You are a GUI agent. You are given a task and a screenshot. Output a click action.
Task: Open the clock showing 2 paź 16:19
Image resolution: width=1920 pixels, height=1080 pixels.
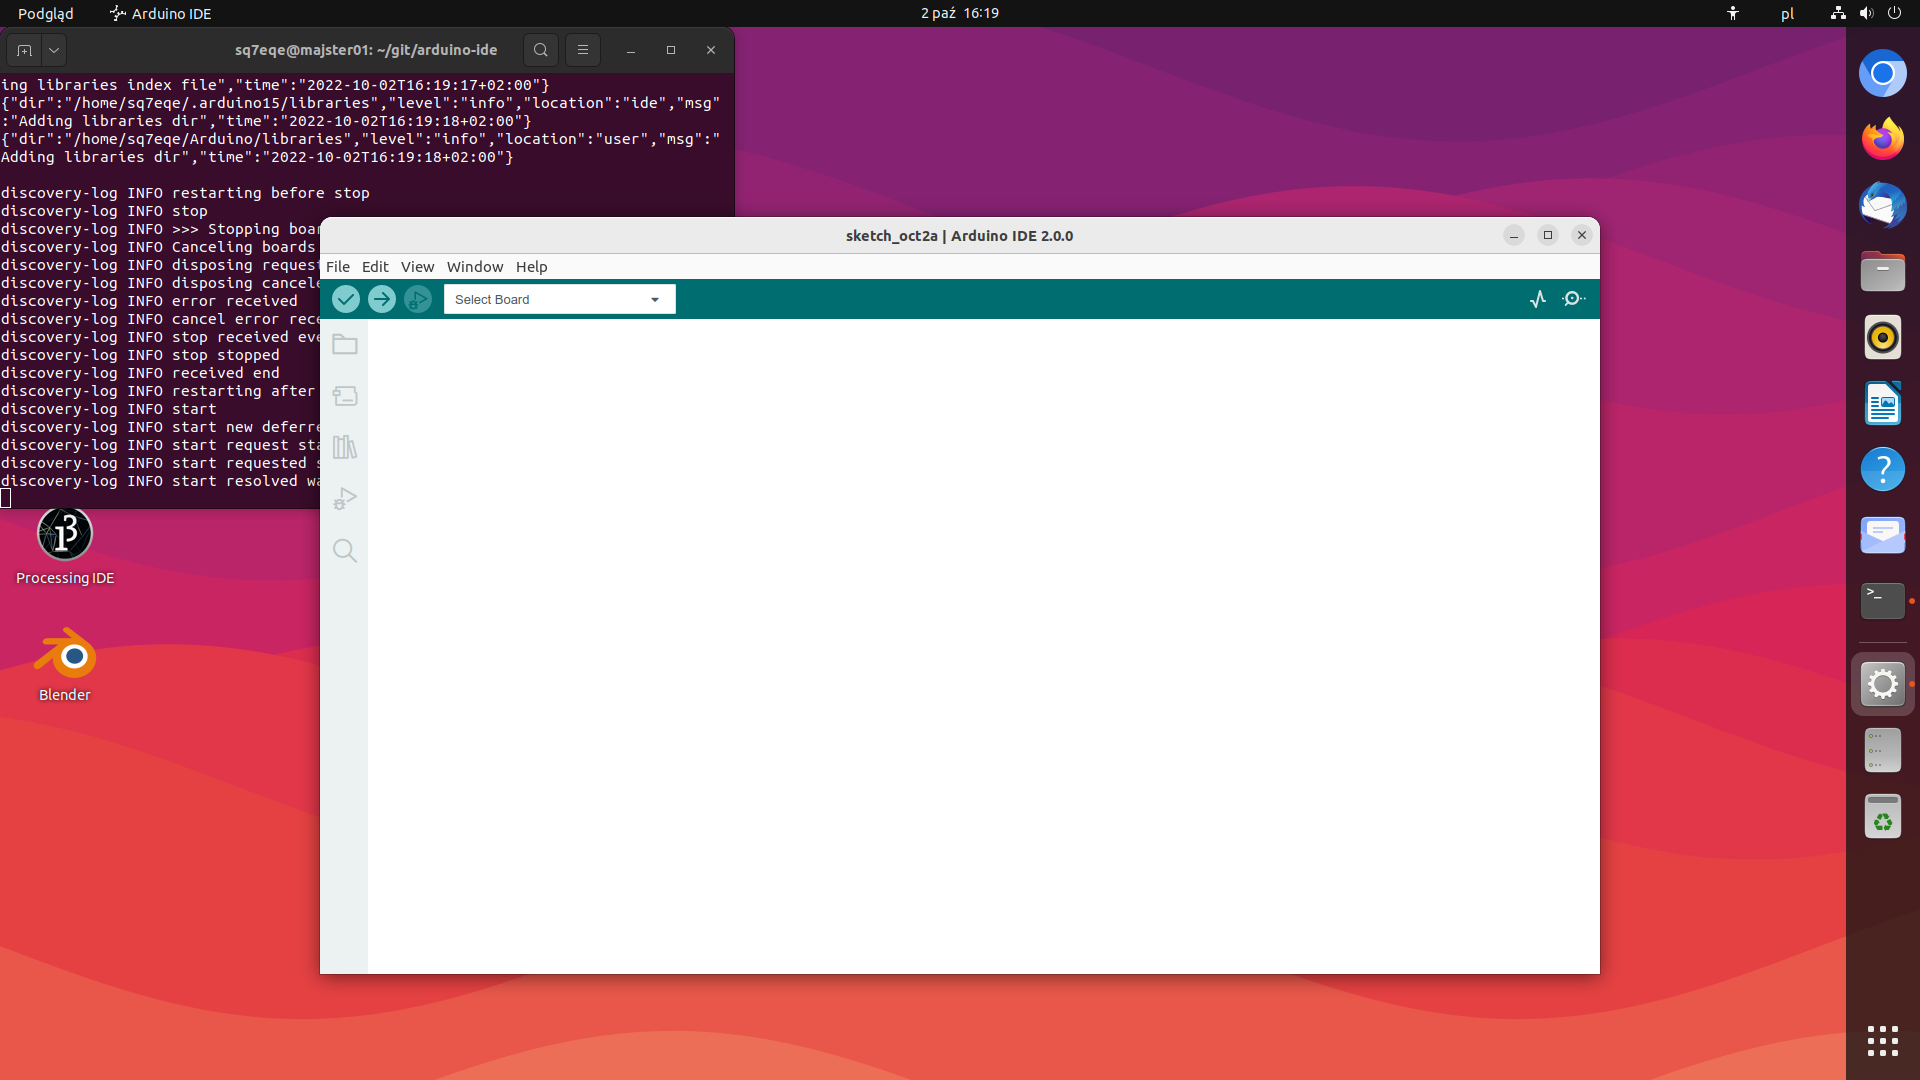coord(960,13)
